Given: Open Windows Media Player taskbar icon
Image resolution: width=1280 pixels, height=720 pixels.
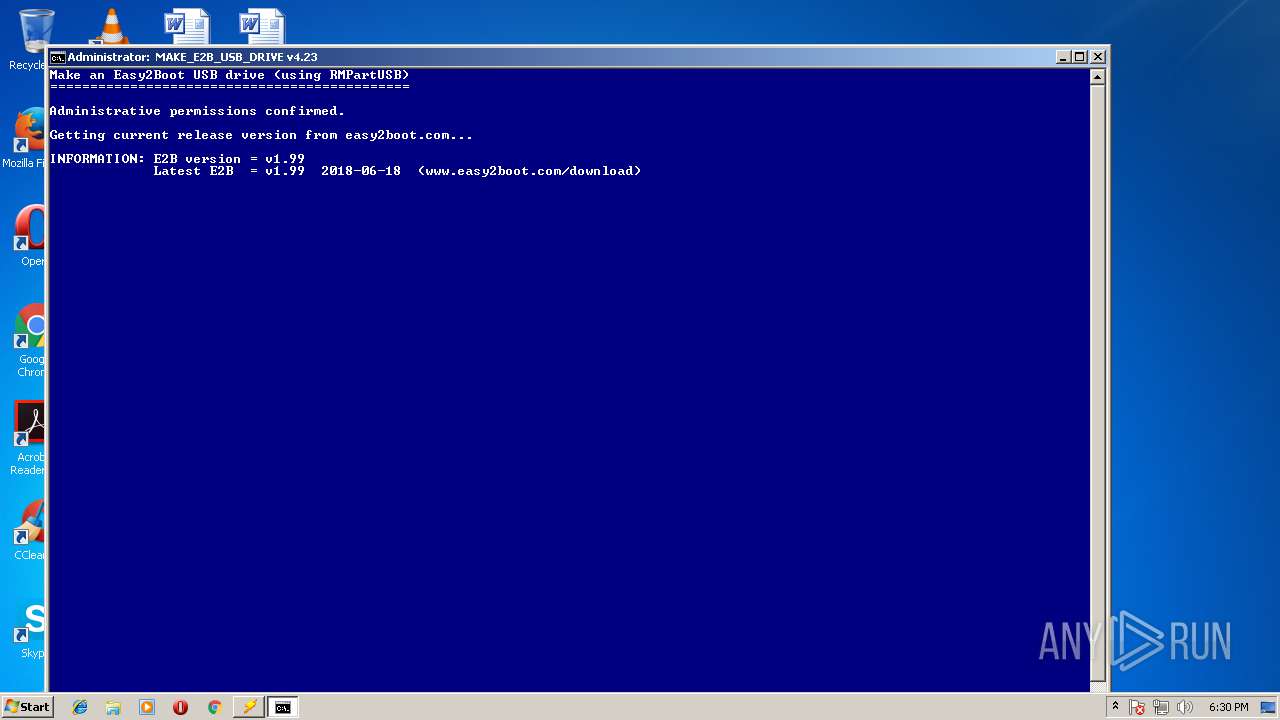Looking at the screenshot, I should tap(147, 707).
